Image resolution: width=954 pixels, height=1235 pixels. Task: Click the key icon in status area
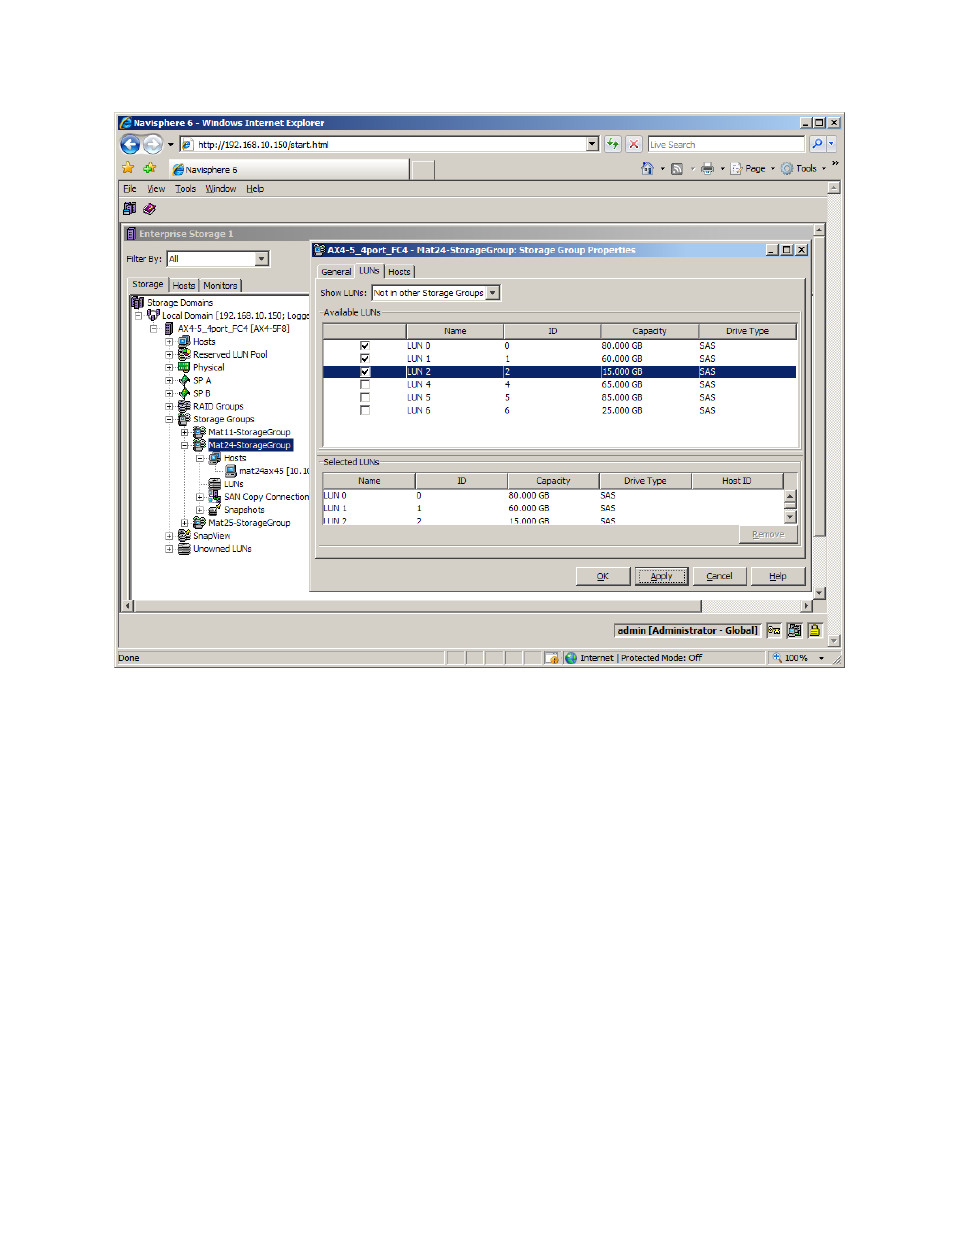pos(774,630)
